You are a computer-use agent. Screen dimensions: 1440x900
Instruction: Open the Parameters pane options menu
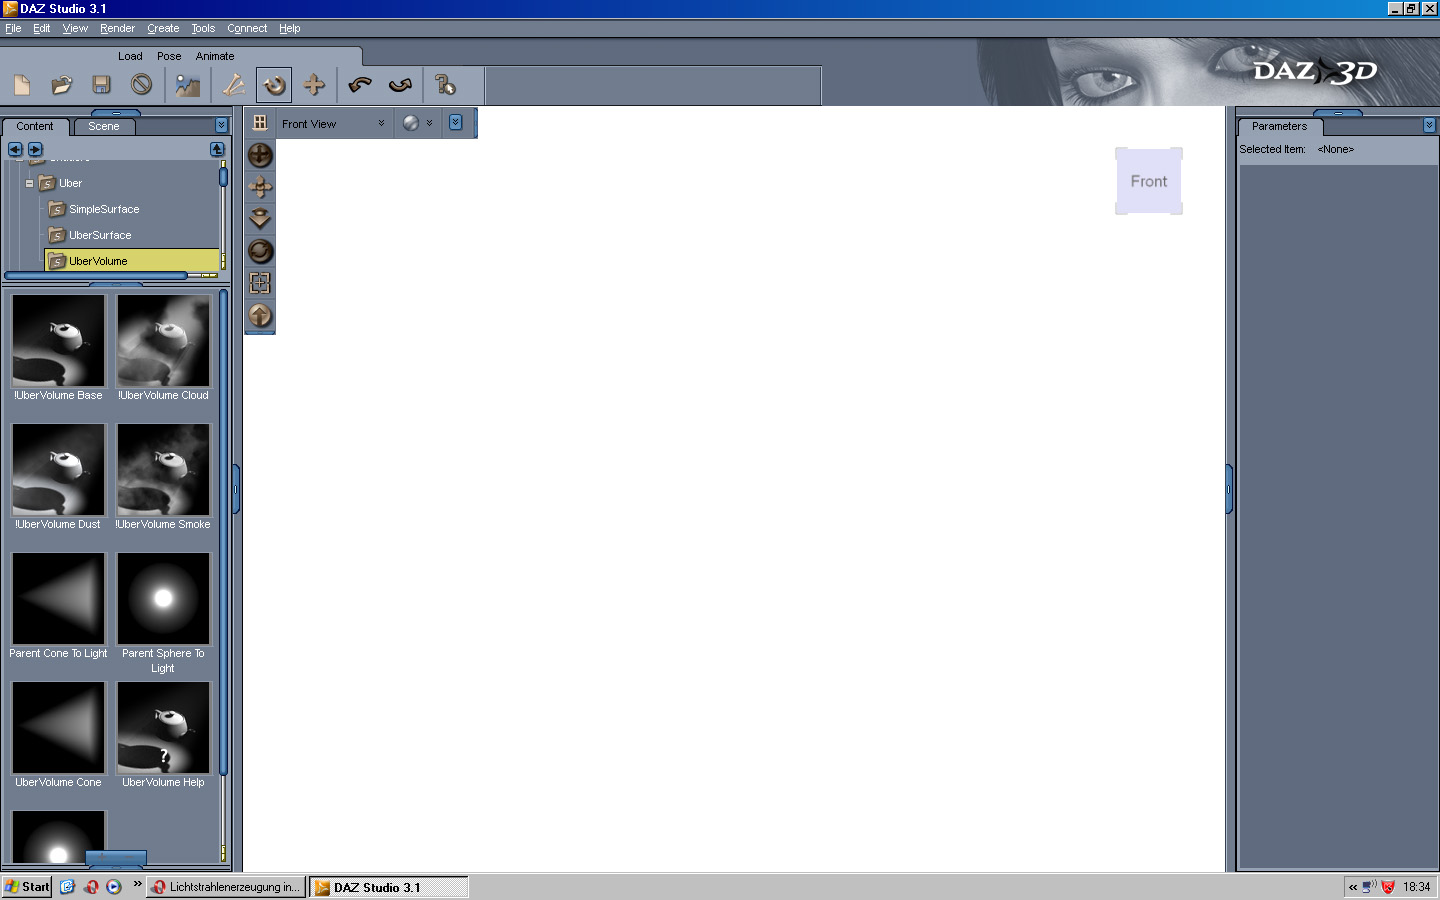tap(1429, 125)
